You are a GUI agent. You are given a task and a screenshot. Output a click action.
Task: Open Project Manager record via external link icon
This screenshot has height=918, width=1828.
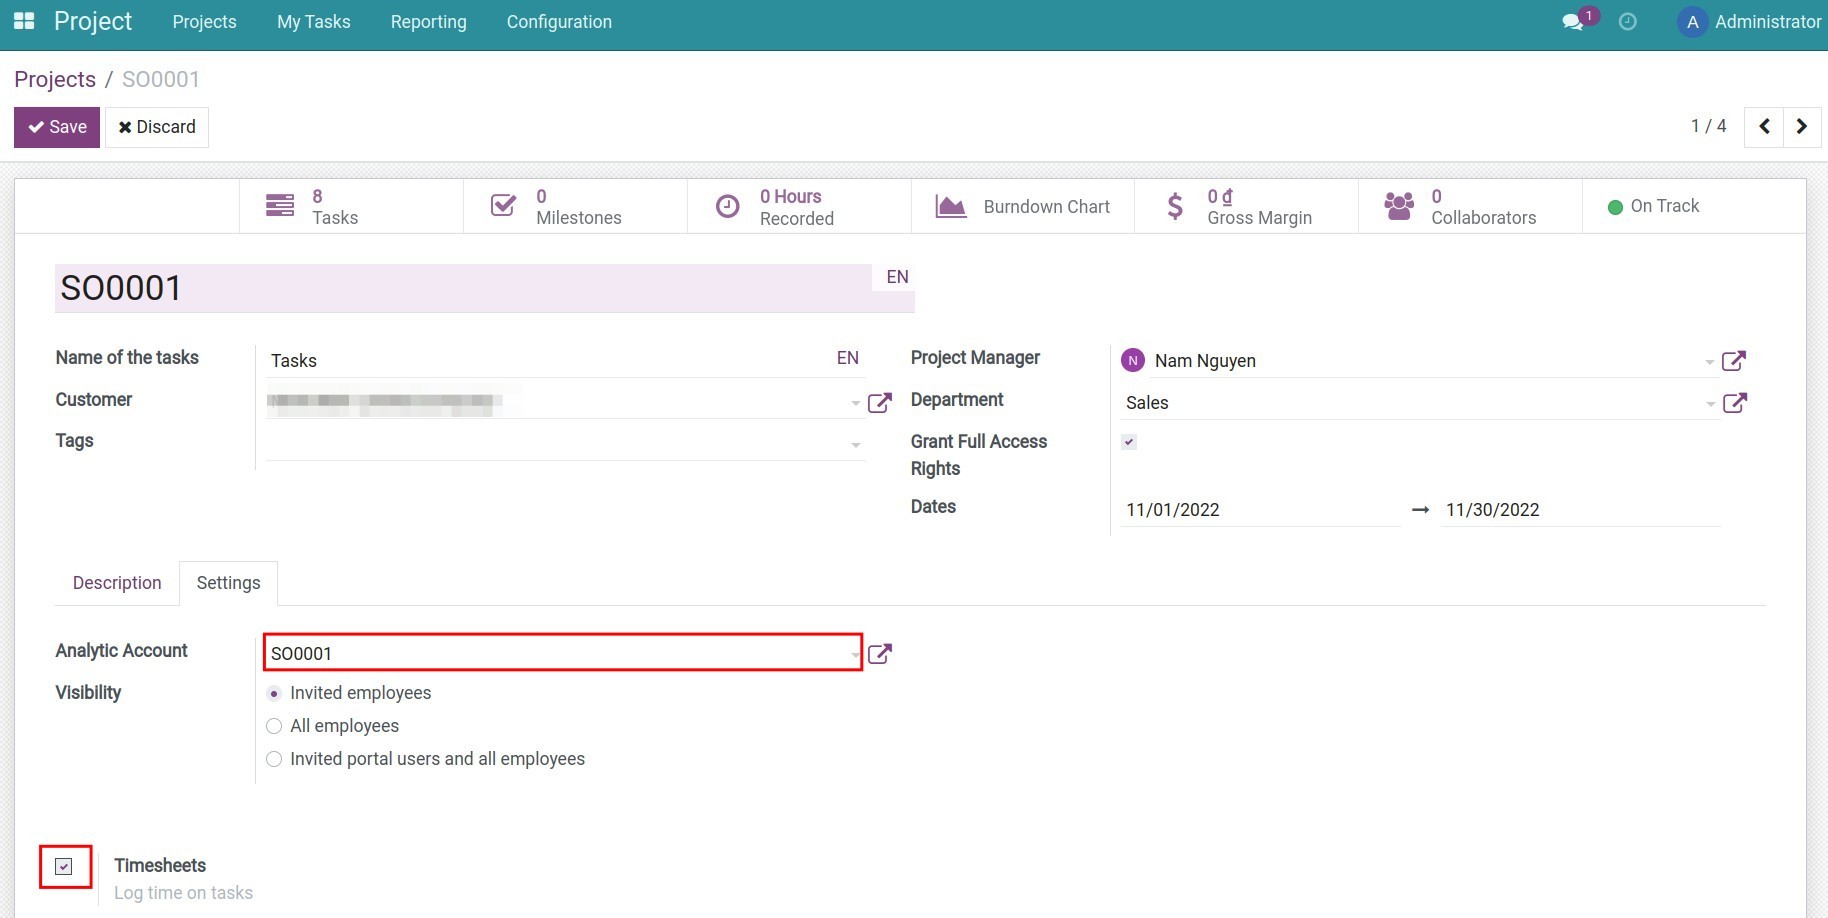click(x=1736, y=360)
